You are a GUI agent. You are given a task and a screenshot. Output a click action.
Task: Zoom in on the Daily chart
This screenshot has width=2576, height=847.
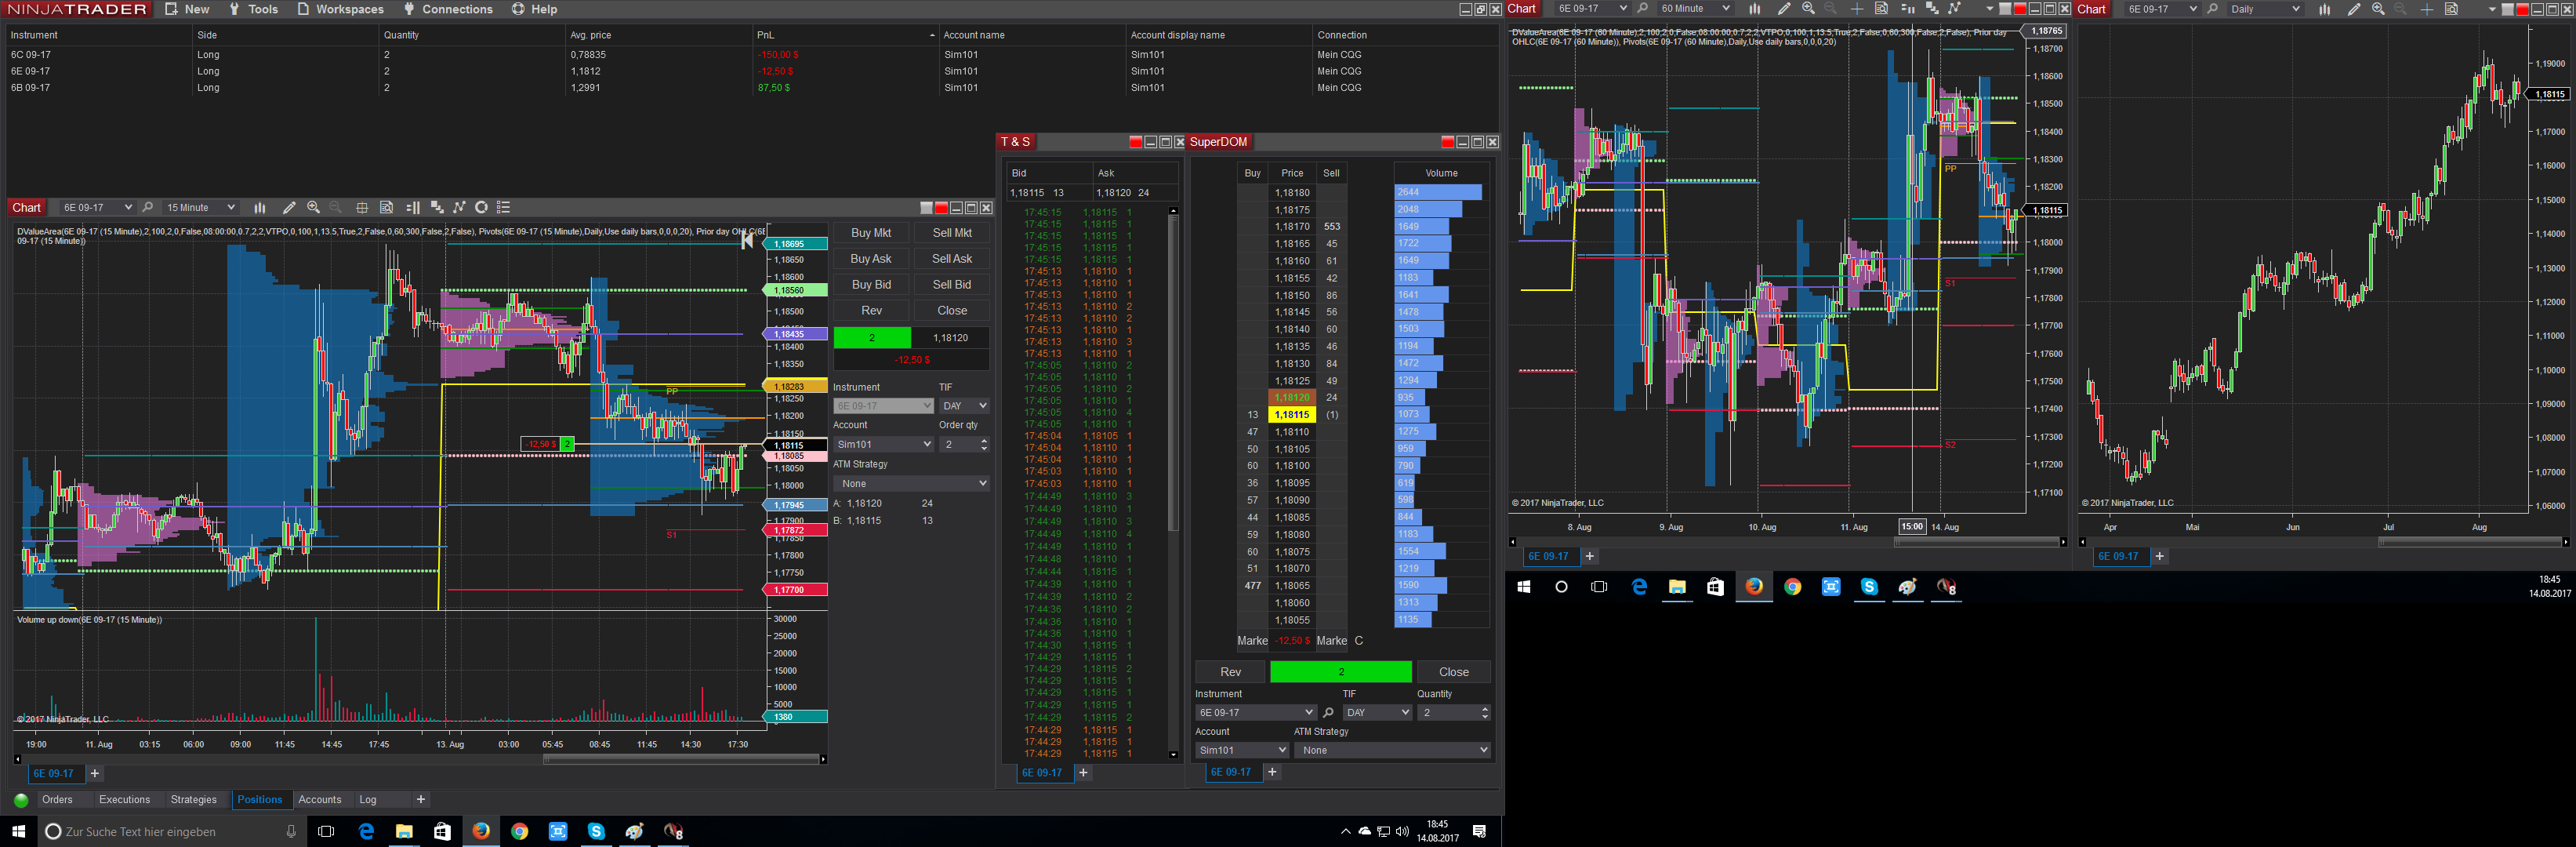tap(2378, 9)
